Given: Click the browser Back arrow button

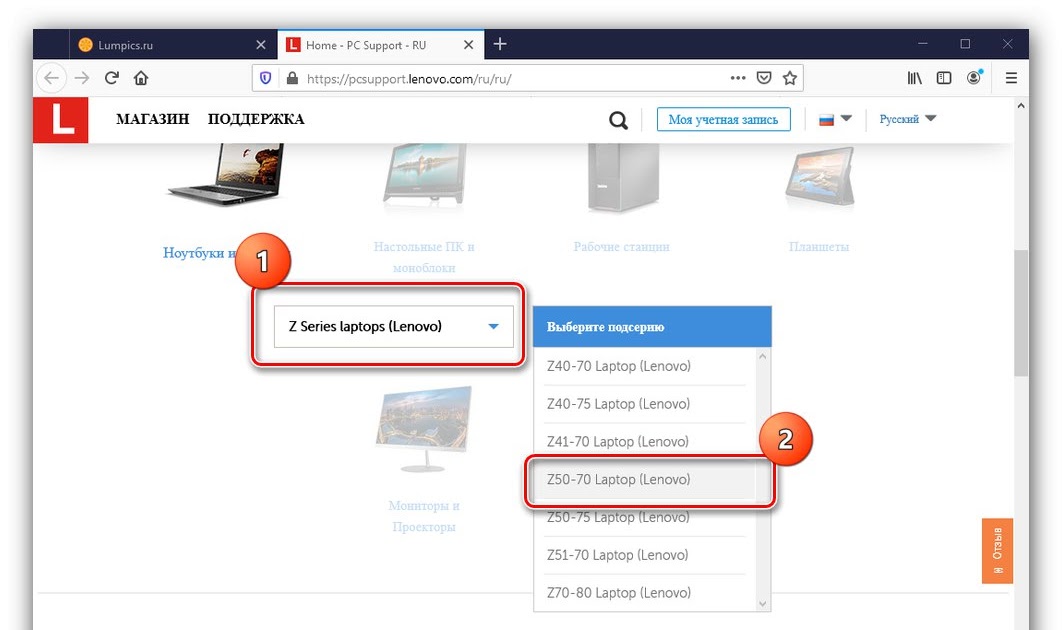Looking at the screenshot, I should pos(51,78).
